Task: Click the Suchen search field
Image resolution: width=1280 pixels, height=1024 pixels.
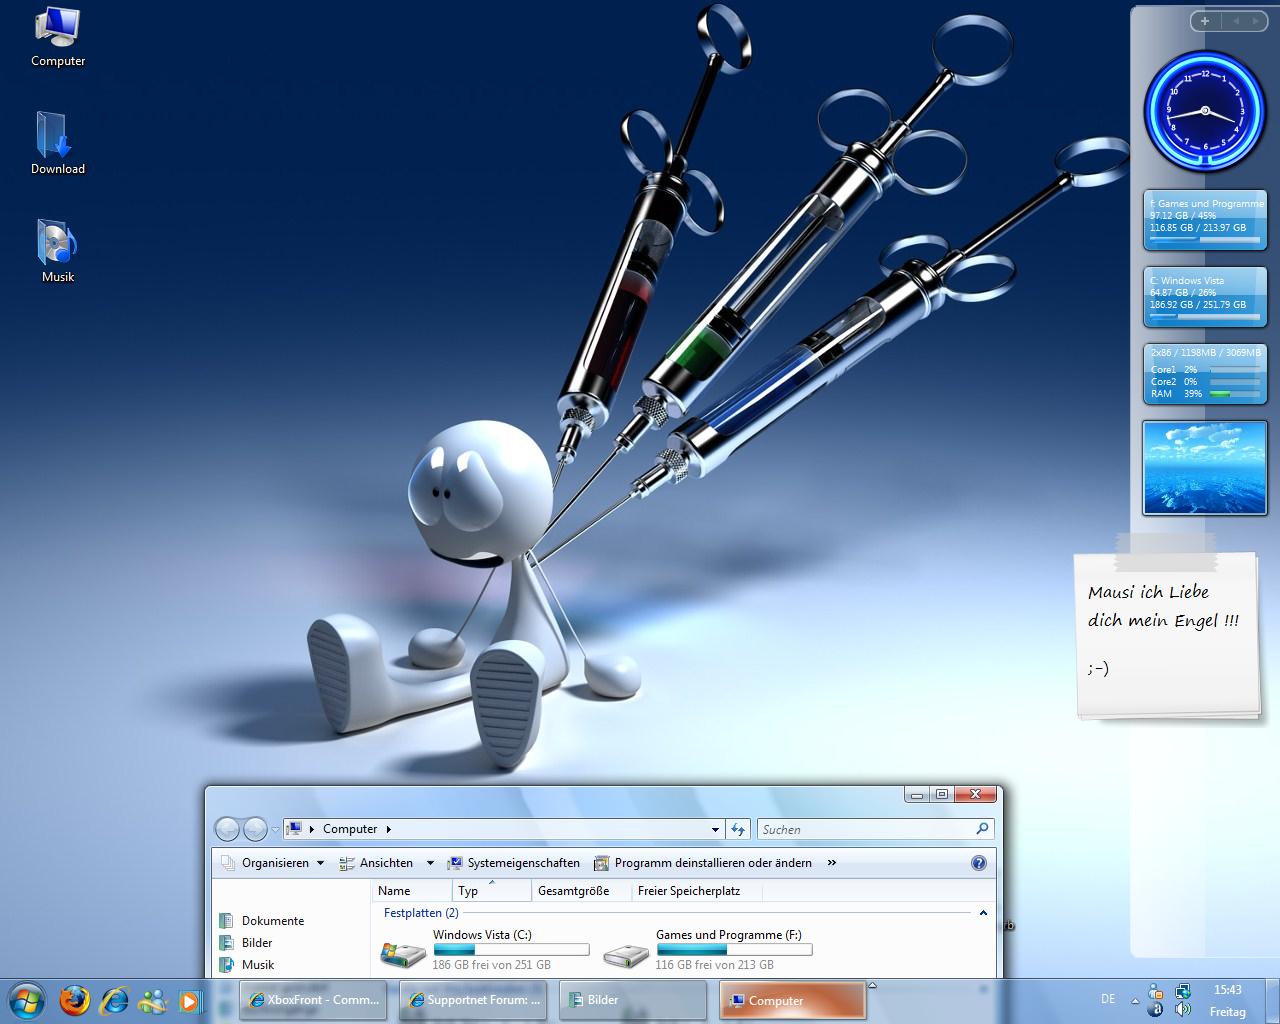Action: [x=865, y=829]
